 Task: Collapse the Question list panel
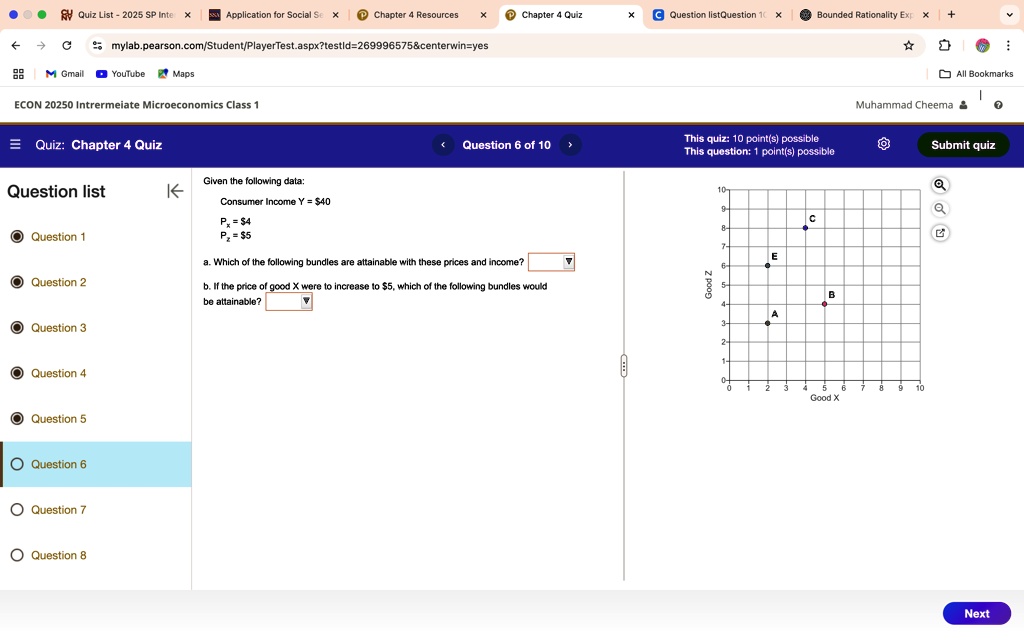point(175,191)
